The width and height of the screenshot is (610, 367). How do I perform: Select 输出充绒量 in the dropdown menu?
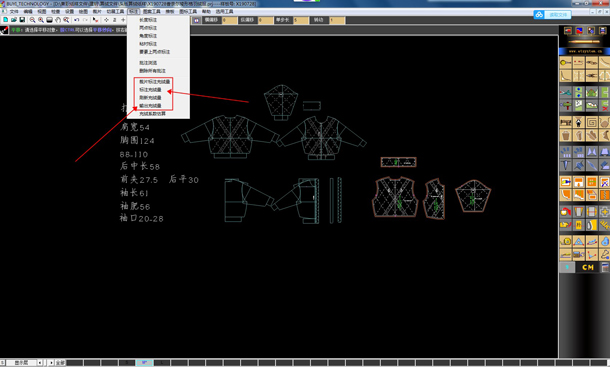[150, 106]
